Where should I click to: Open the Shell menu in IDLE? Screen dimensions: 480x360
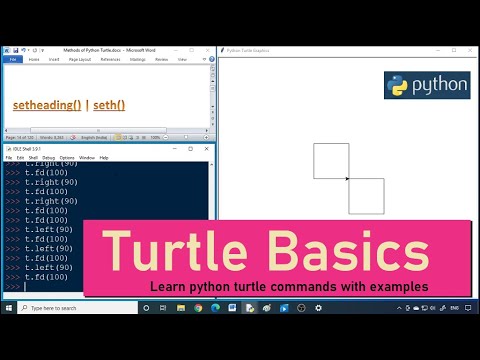(33, 158)
